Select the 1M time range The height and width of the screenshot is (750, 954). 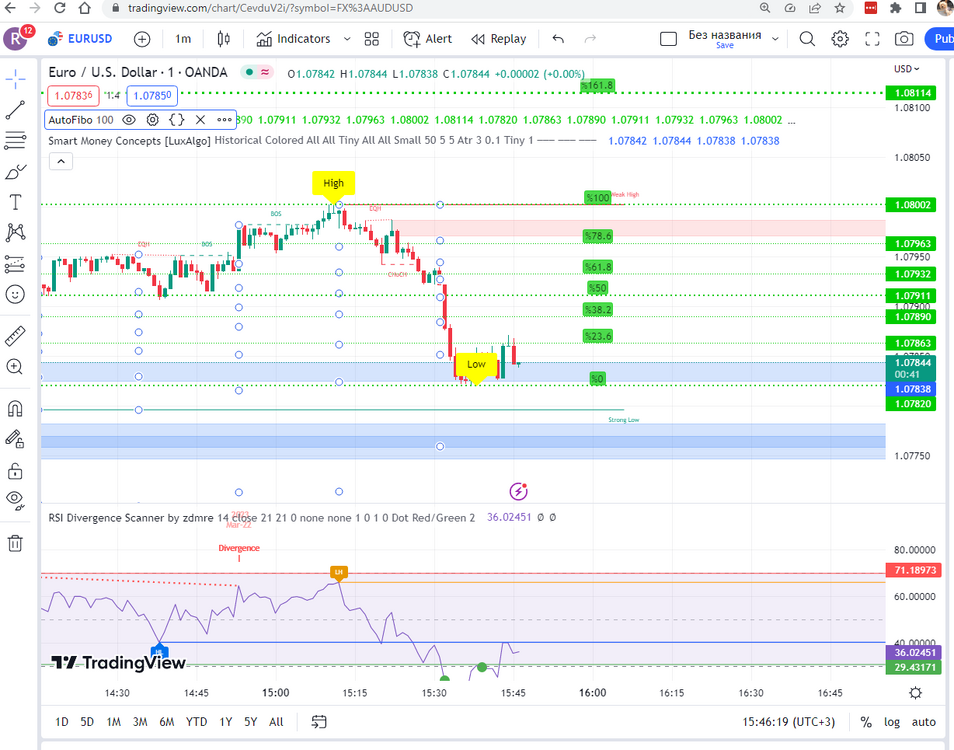pos(114,722)
